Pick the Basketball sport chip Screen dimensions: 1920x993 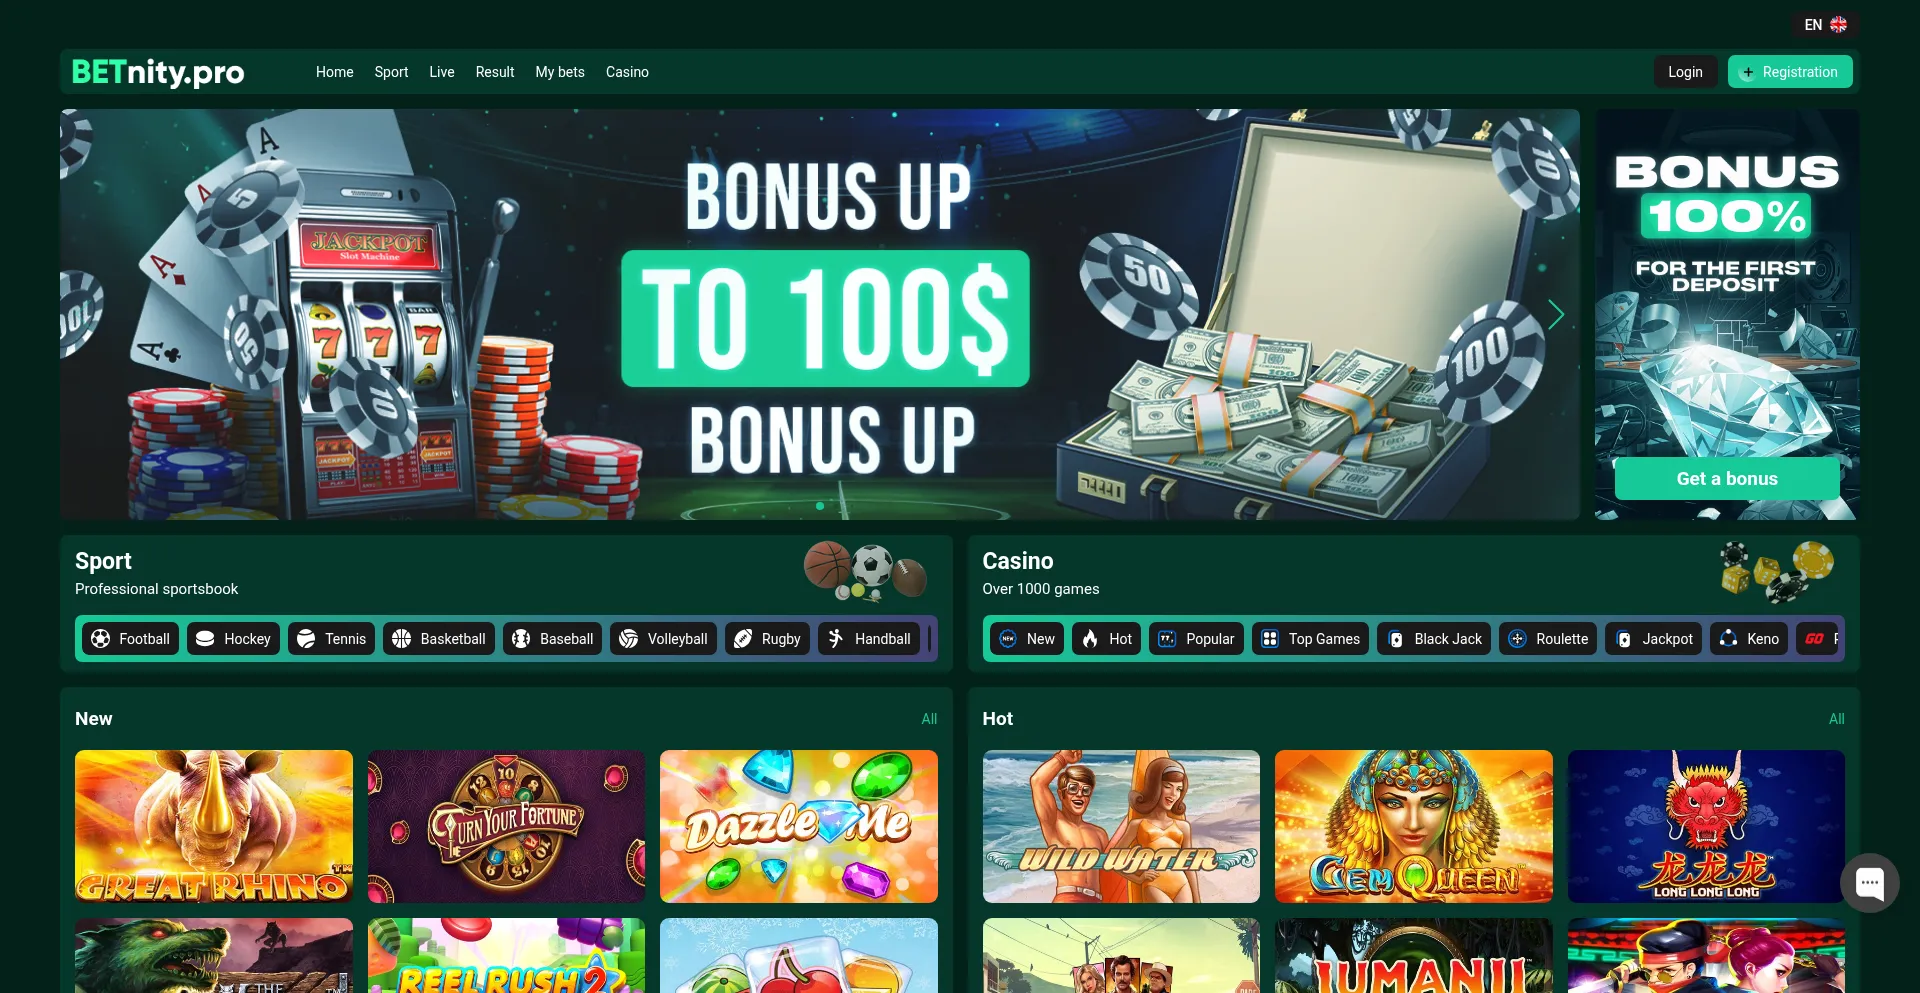pyautogui.click(x=439, y=639)
